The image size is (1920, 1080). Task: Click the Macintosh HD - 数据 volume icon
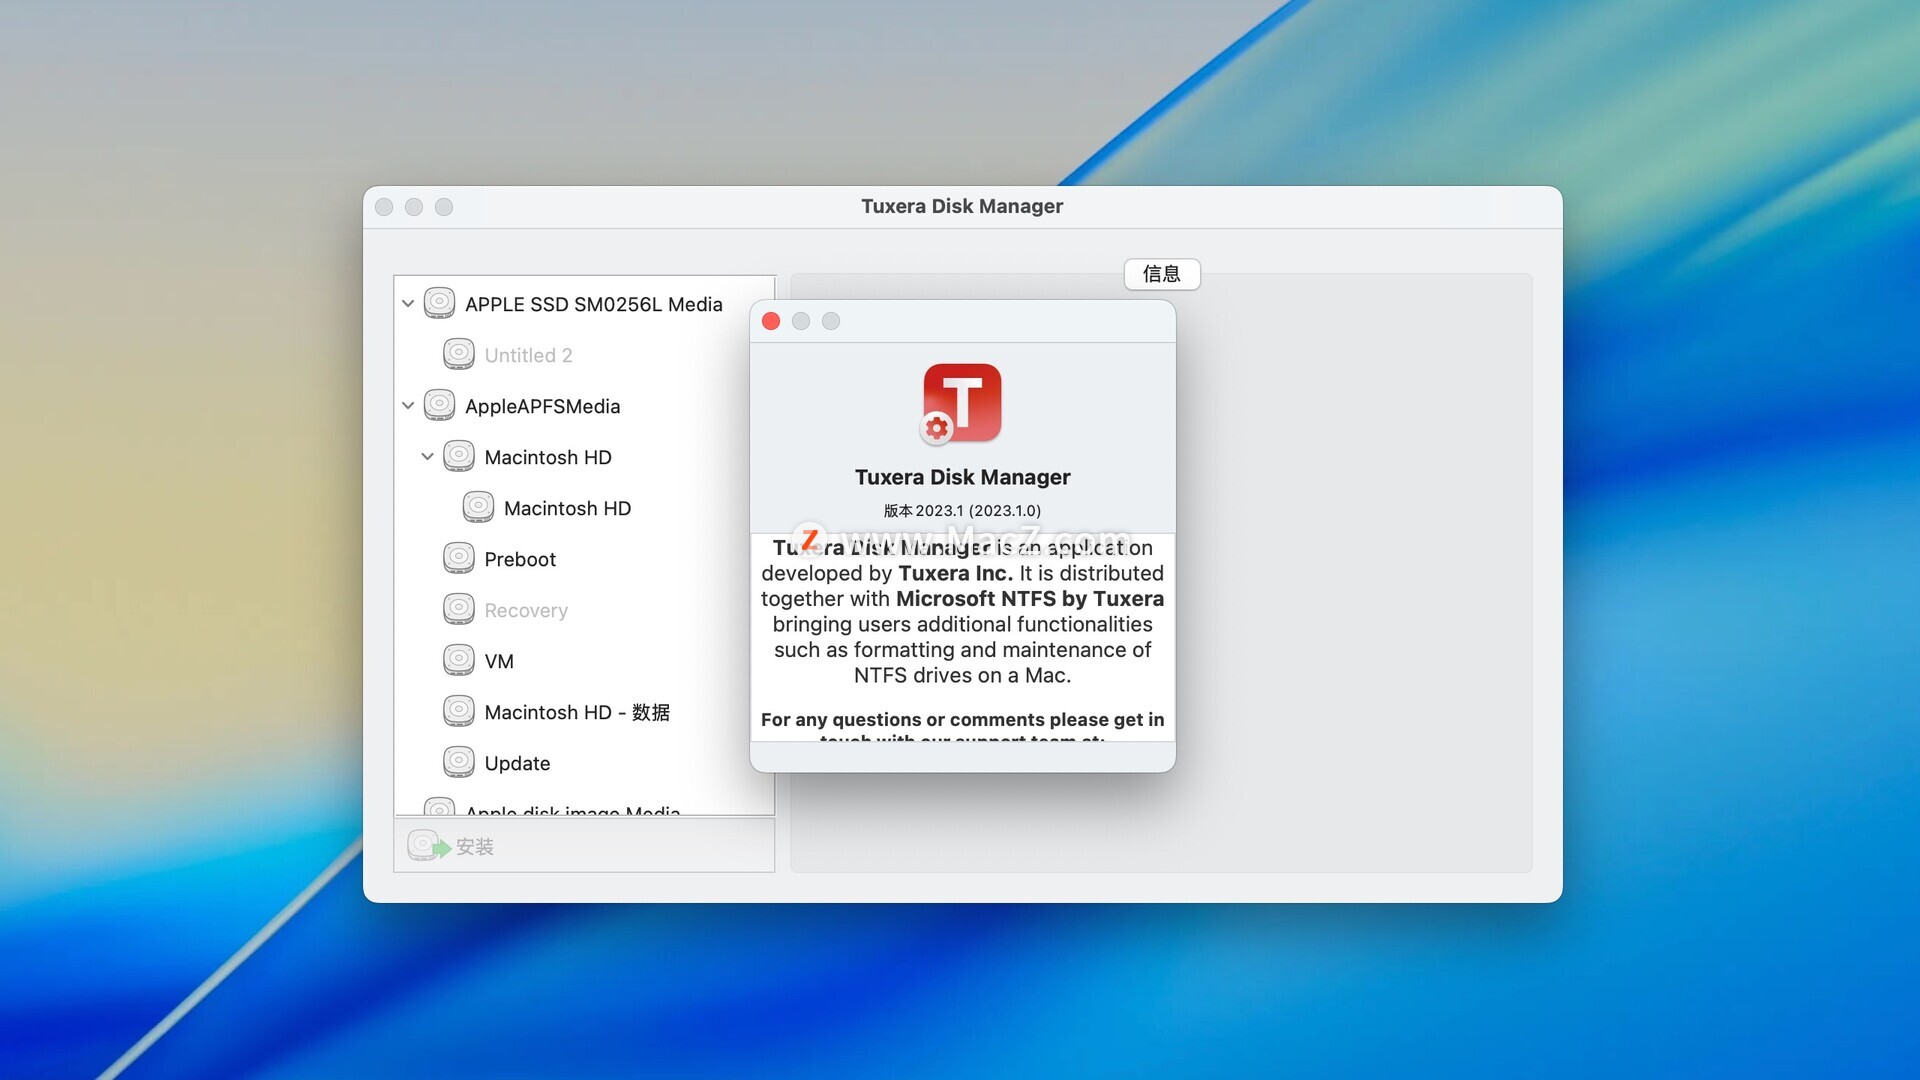pos(459,711)
